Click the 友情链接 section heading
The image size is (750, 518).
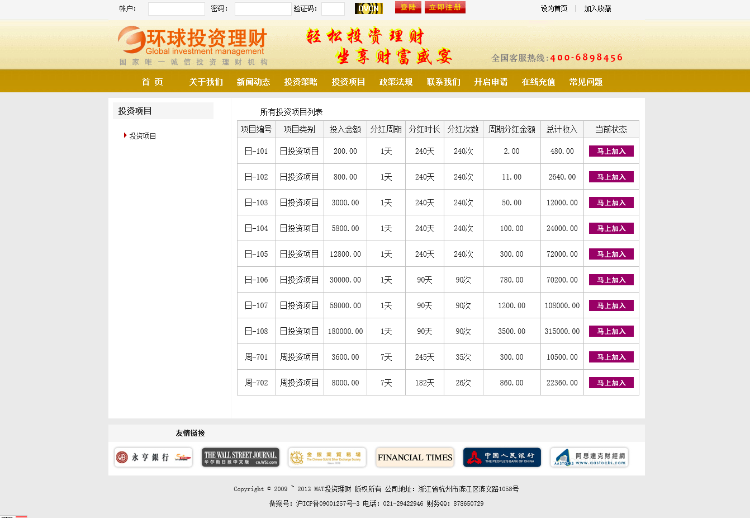190,433
